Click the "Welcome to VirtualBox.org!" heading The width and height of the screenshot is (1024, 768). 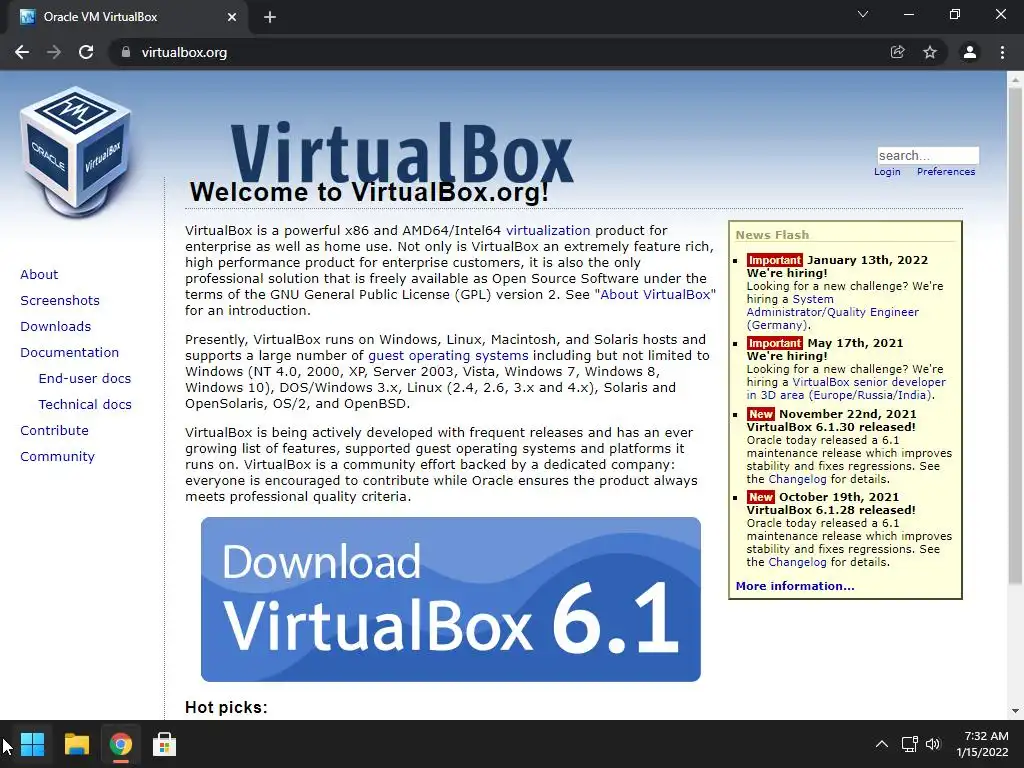click(369, 192)
